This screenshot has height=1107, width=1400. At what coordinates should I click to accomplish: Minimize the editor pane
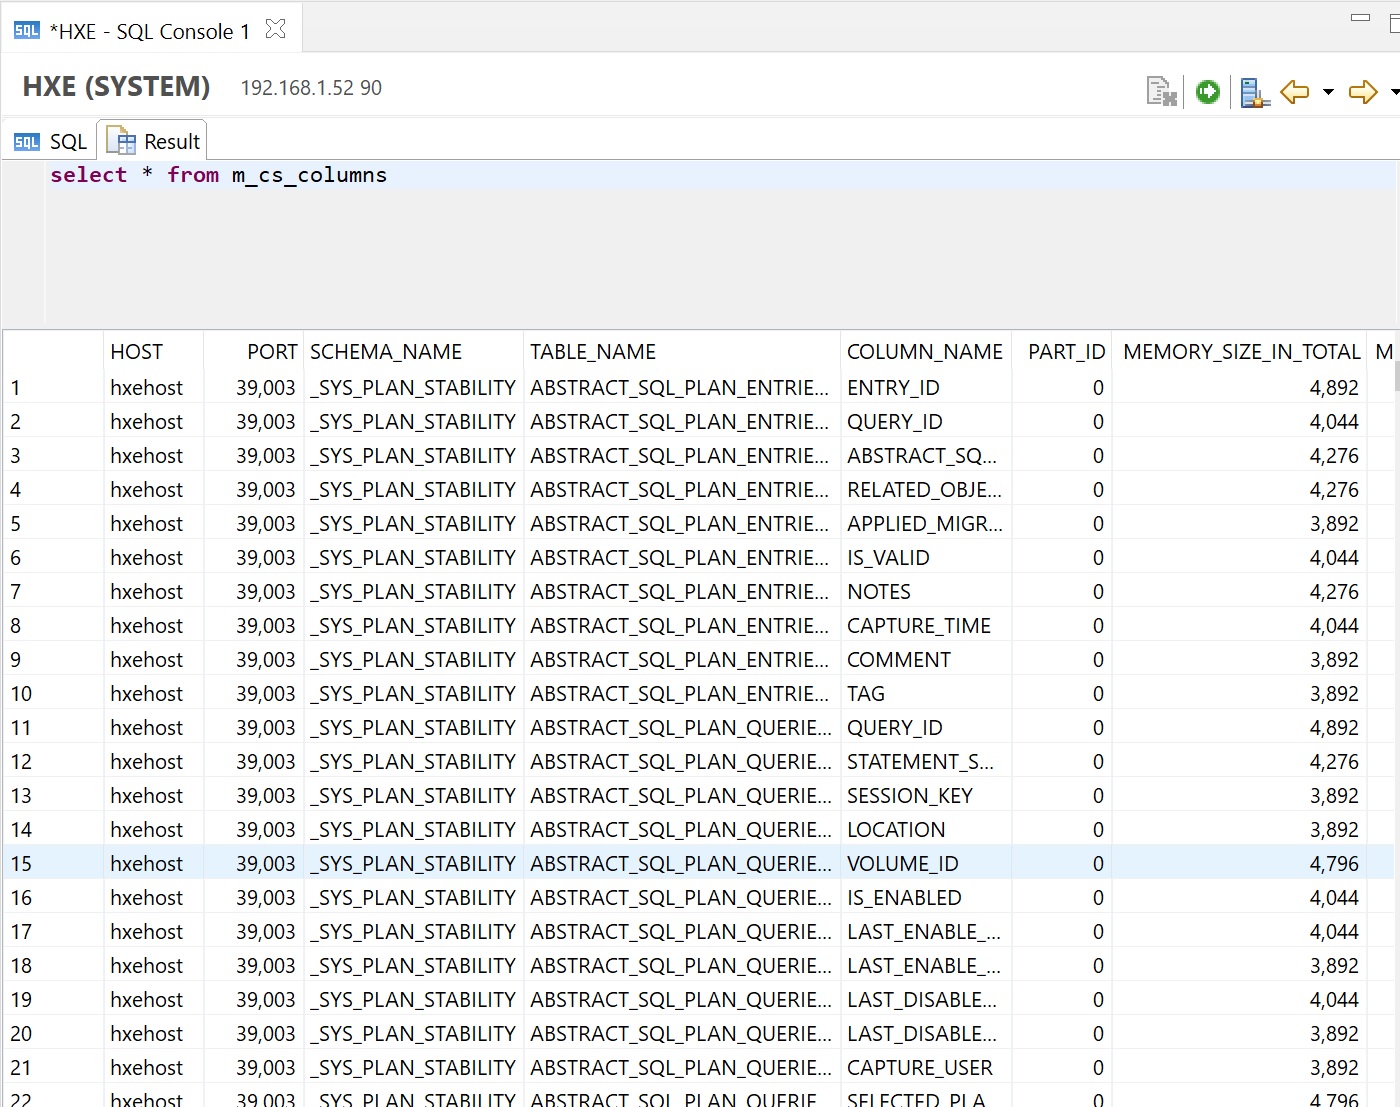tap(1360, 17)
